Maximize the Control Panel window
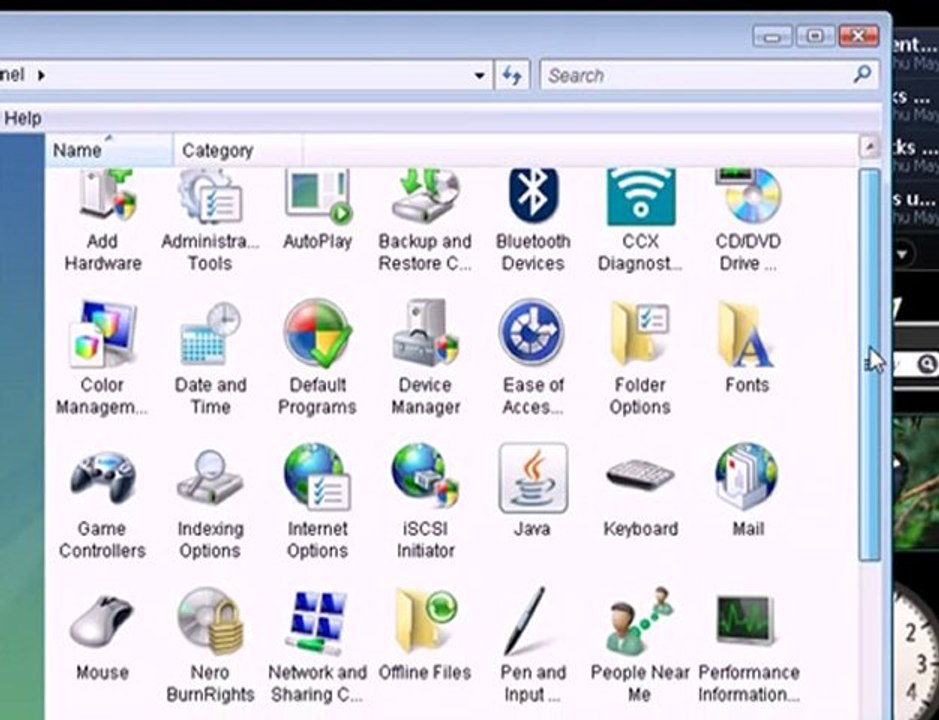The width and height of the screenshot is (939, 720). pos(815,37)
